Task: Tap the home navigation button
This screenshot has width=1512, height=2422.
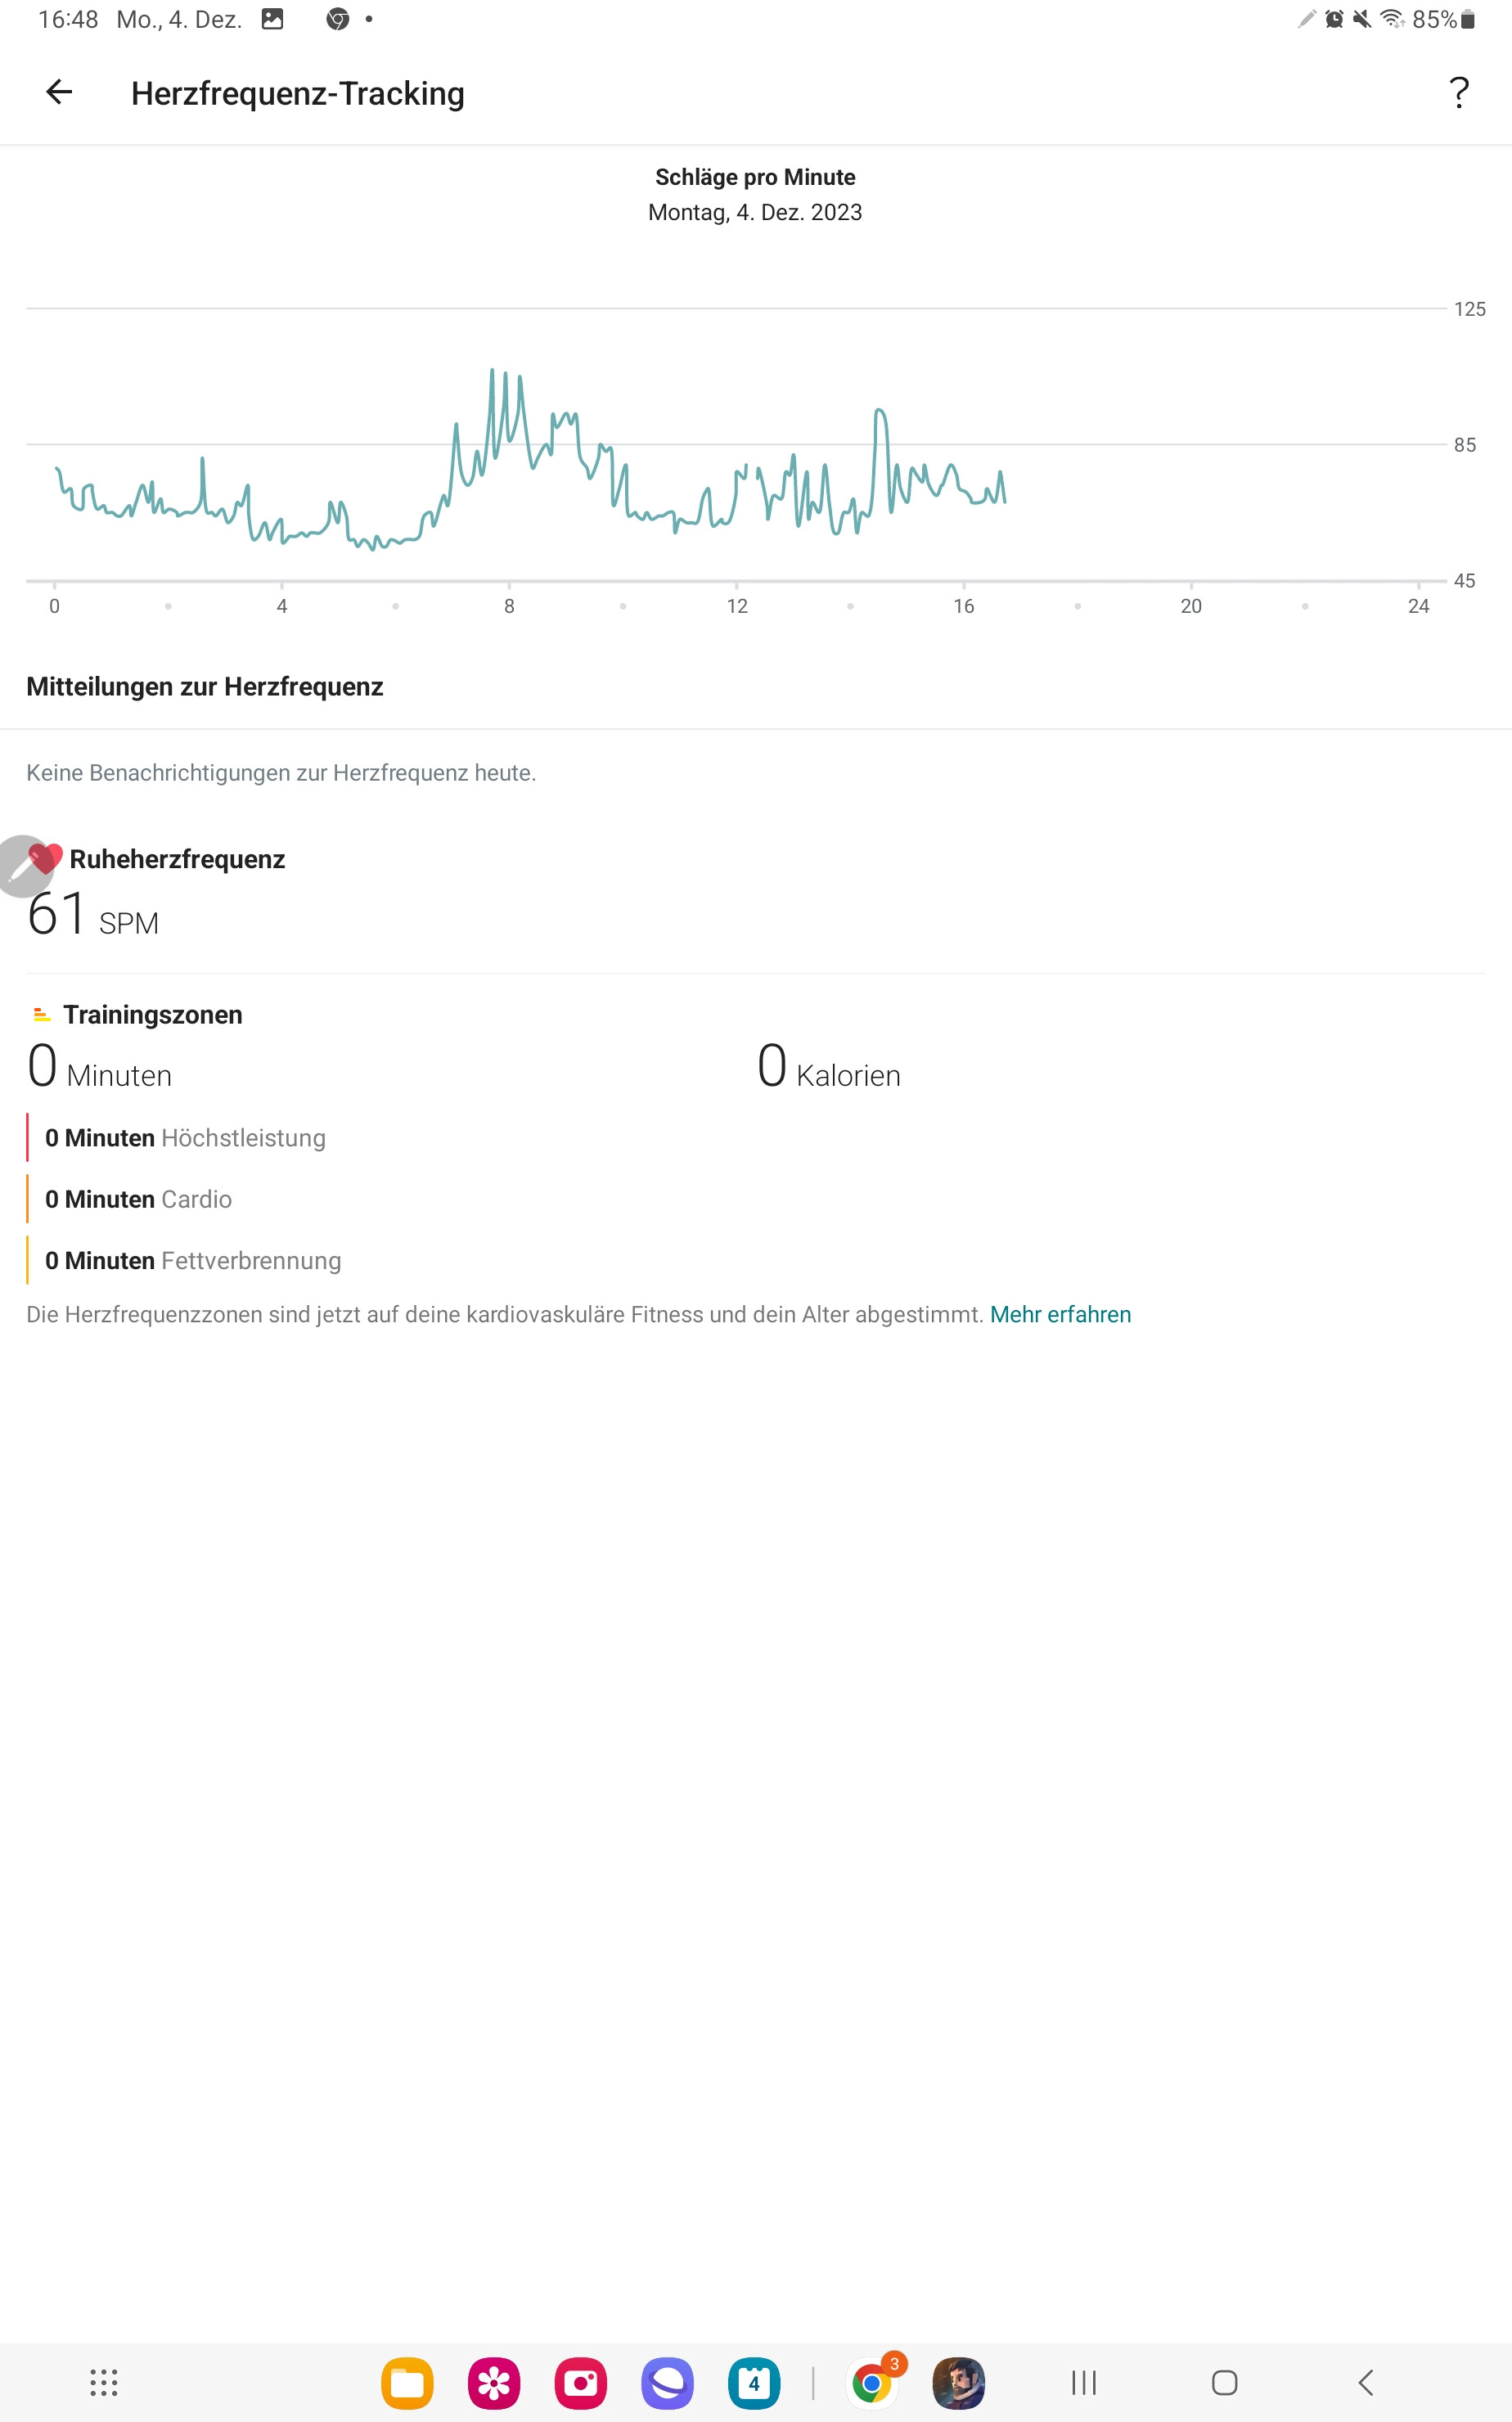Action: [1225, 2383]
